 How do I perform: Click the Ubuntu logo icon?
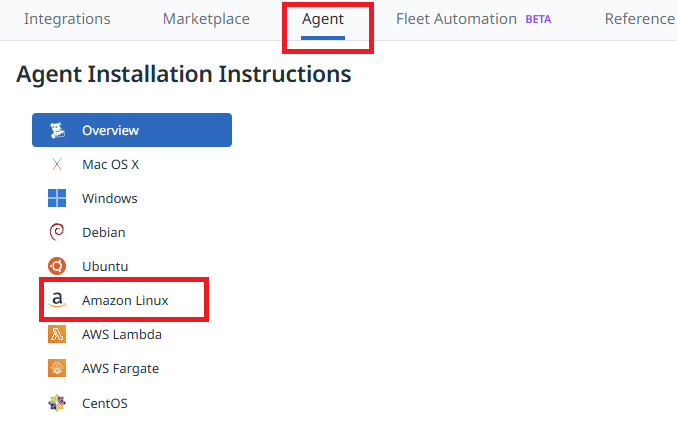pos(57,266)
